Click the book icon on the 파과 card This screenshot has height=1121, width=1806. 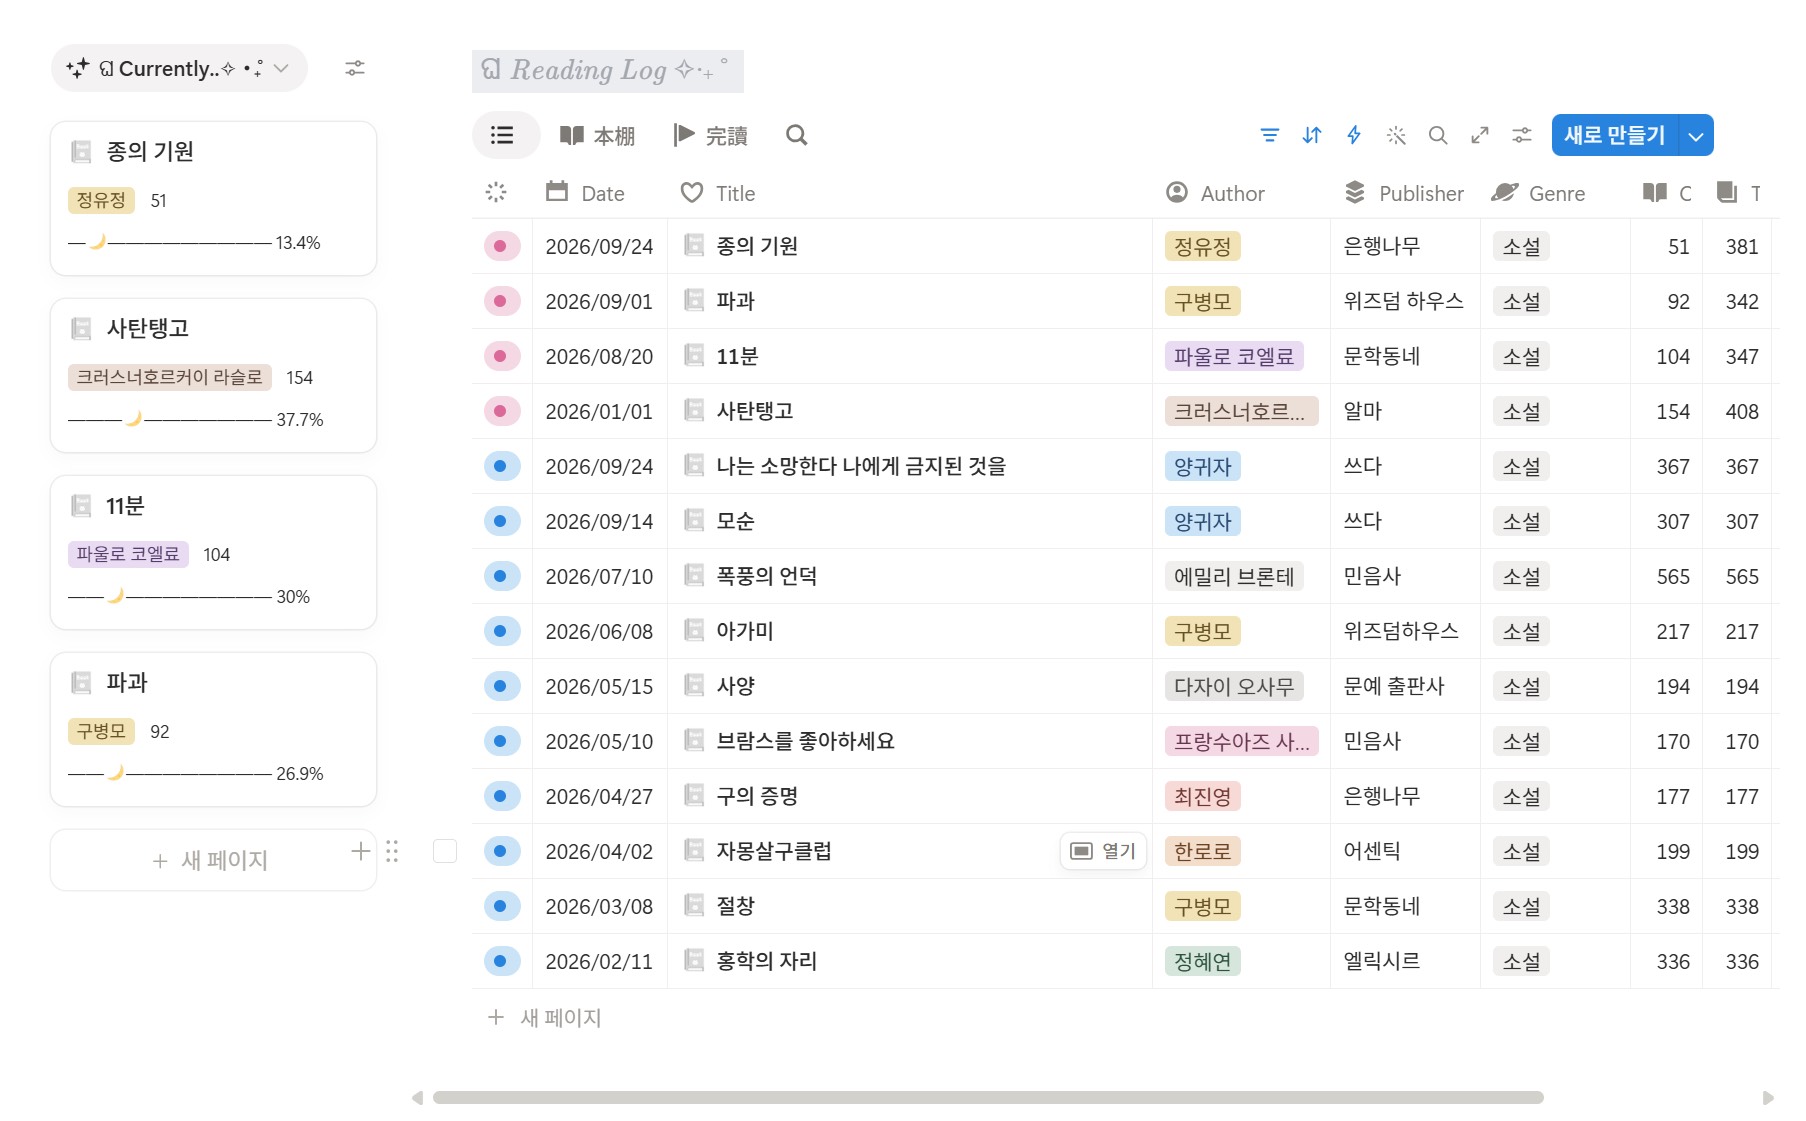81,683
